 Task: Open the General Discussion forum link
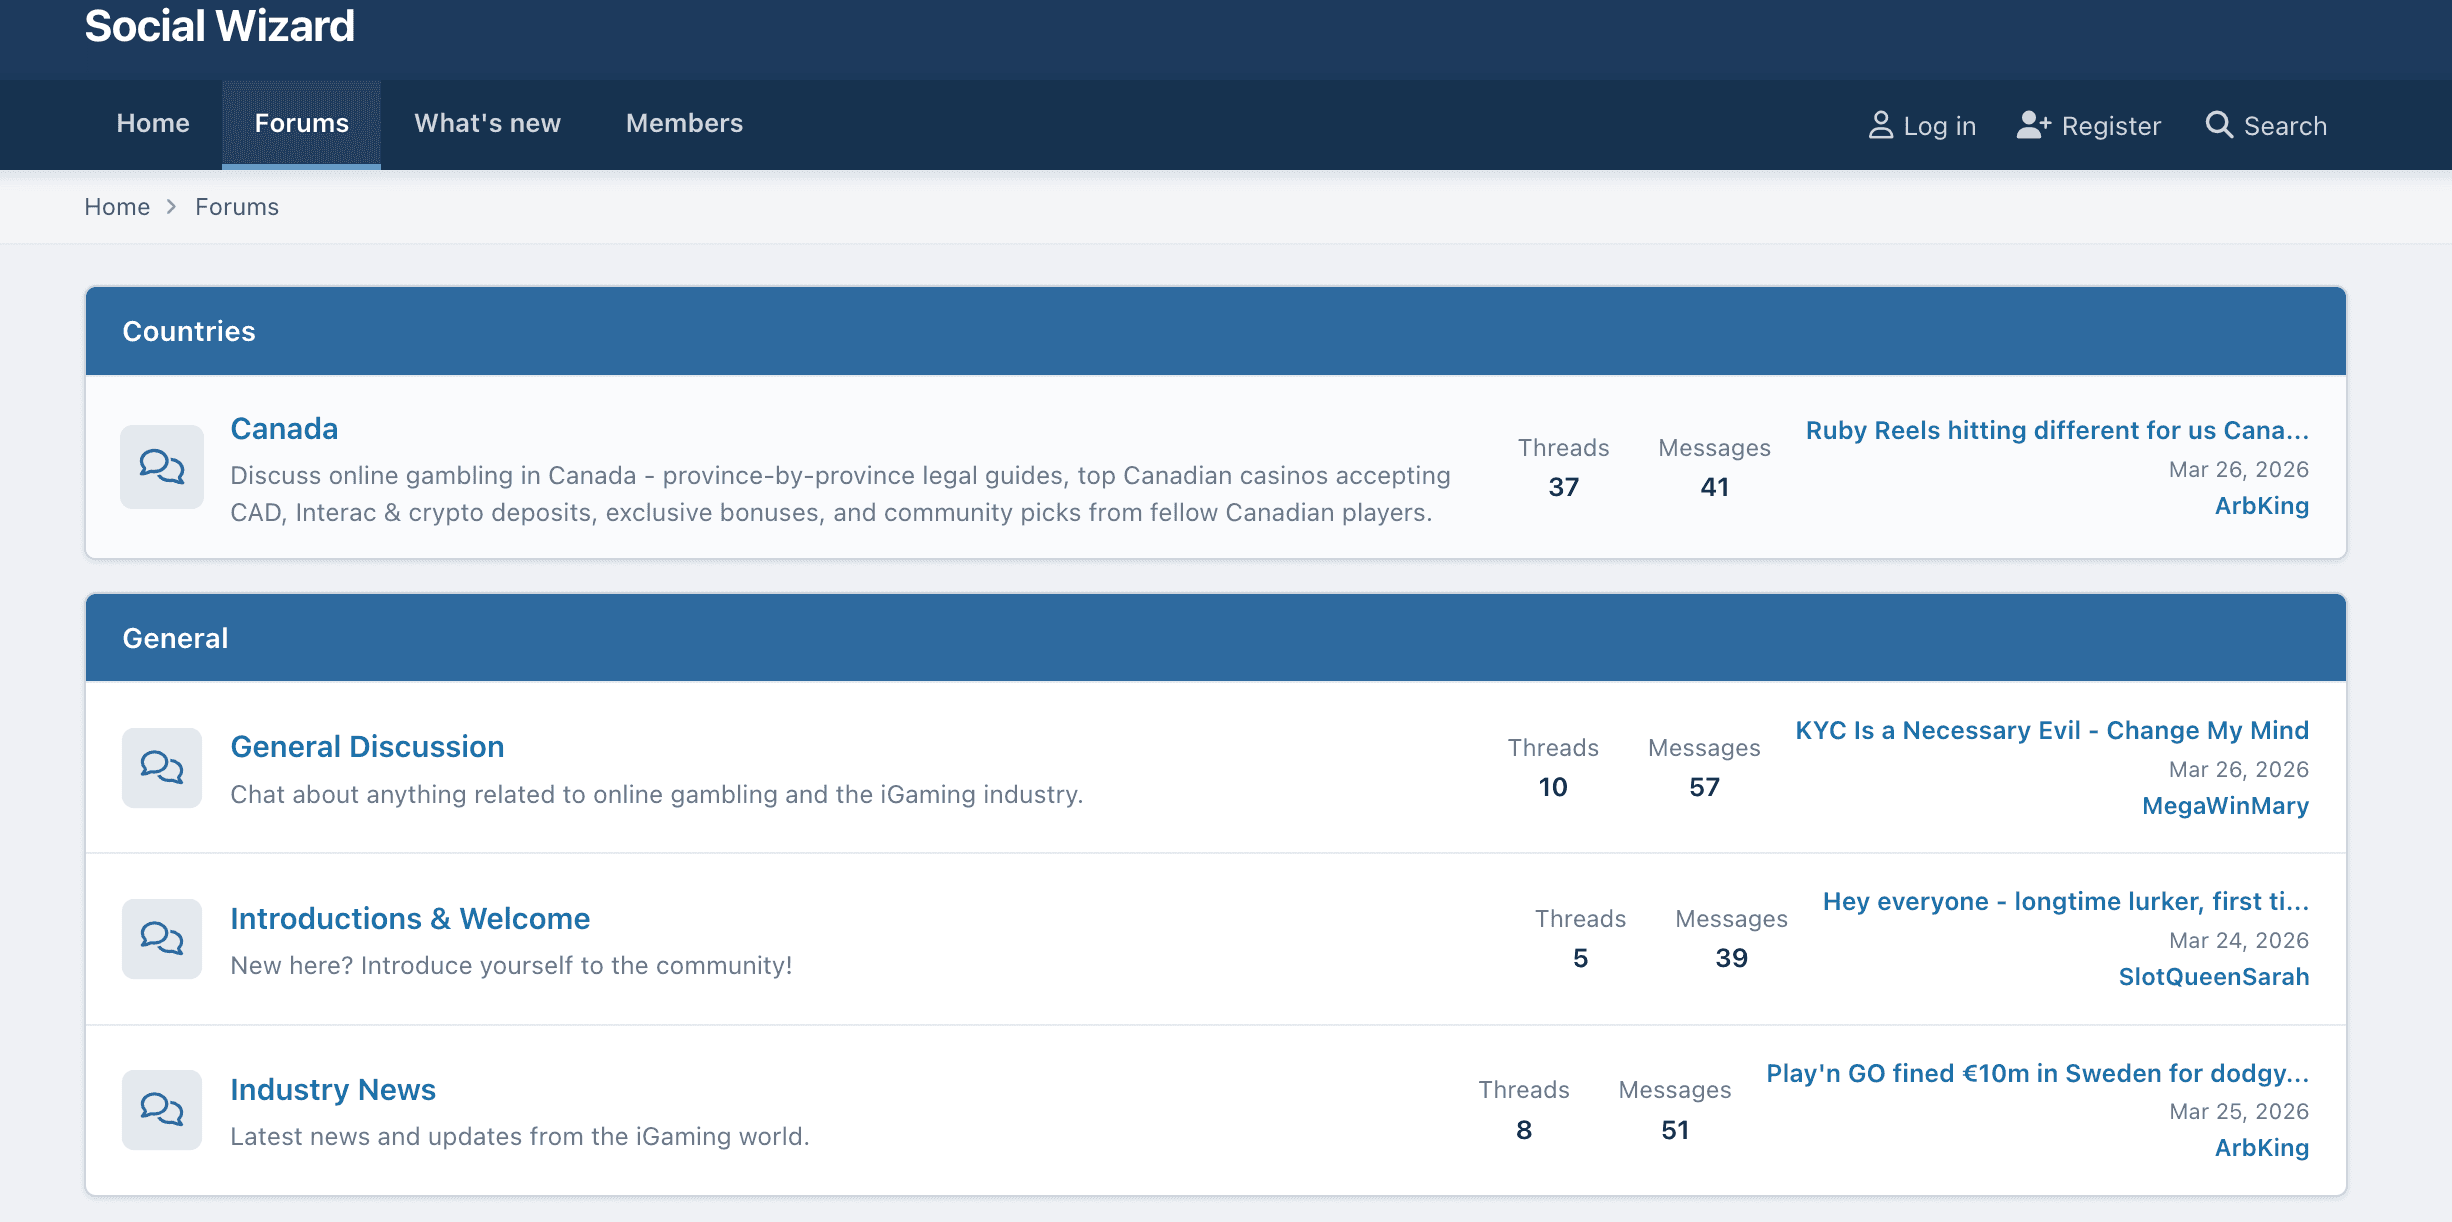coord(367,747)
